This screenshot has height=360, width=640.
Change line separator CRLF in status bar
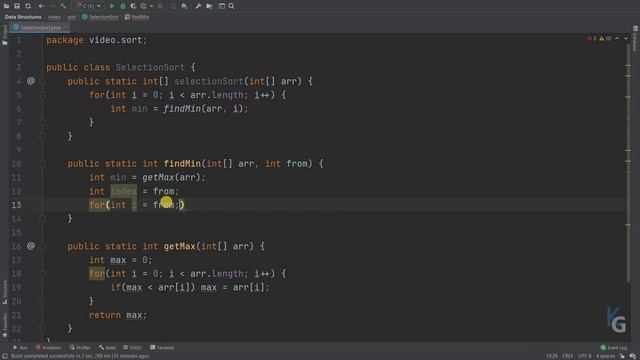tap(568, 356)
